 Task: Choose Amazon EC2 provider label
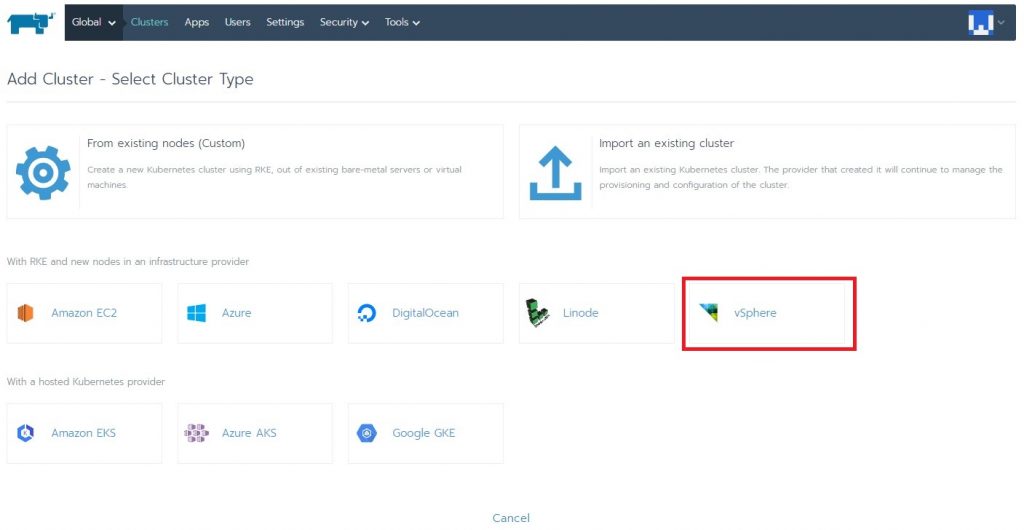pos(84,313)
